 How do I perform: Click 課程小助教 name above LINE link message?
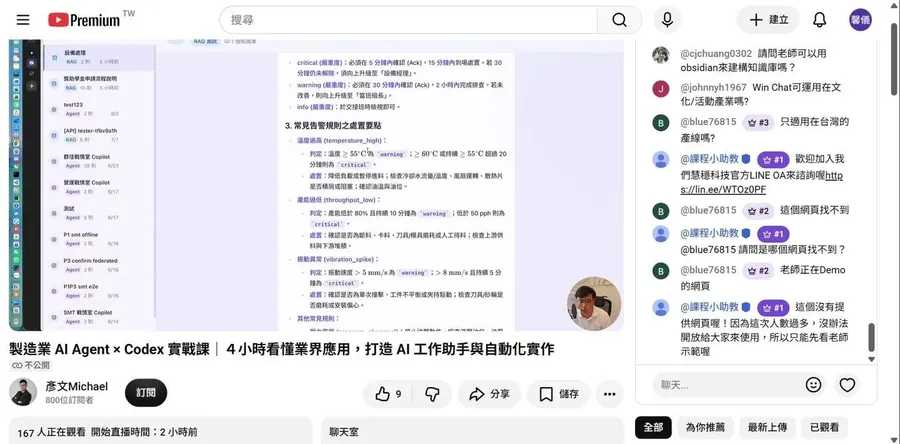(x=709, y=159)
